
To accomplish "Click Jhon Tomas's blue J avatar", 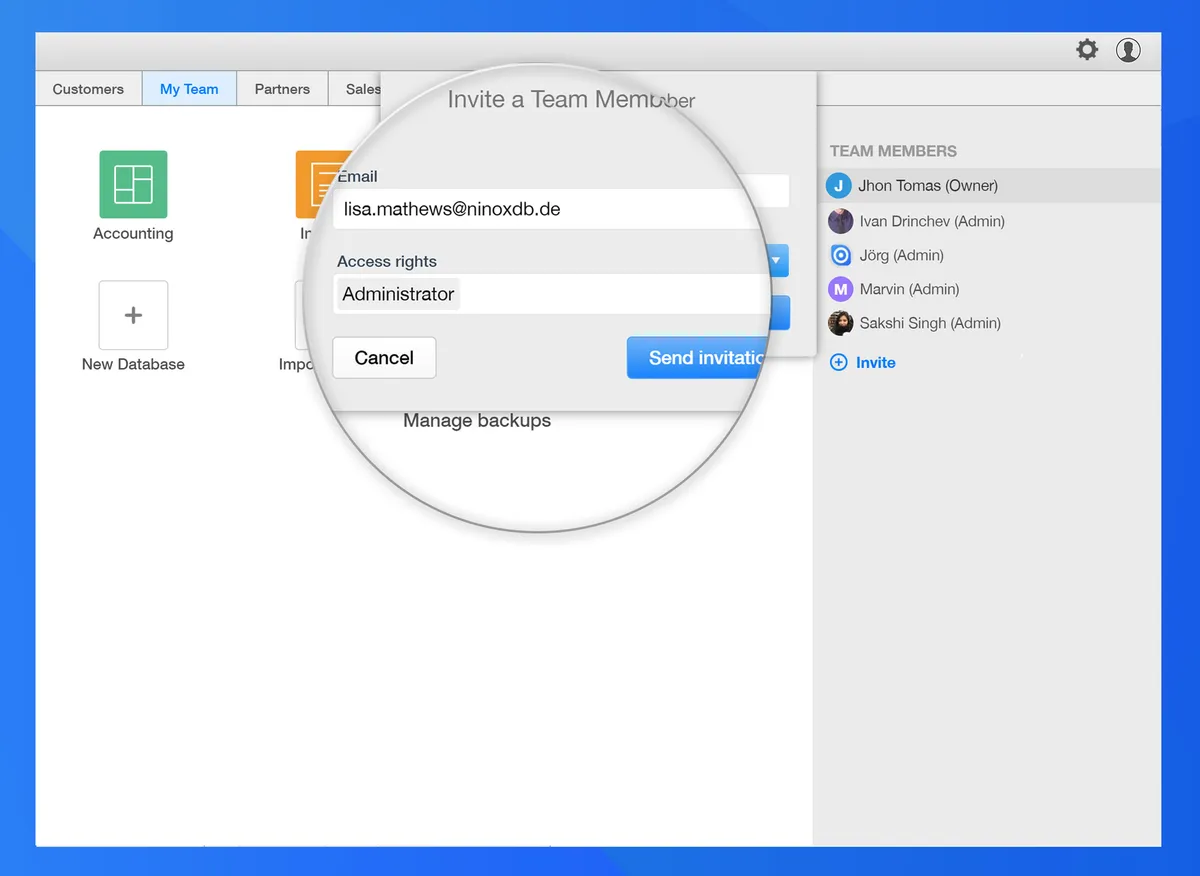I will click(x=838, y=185).
